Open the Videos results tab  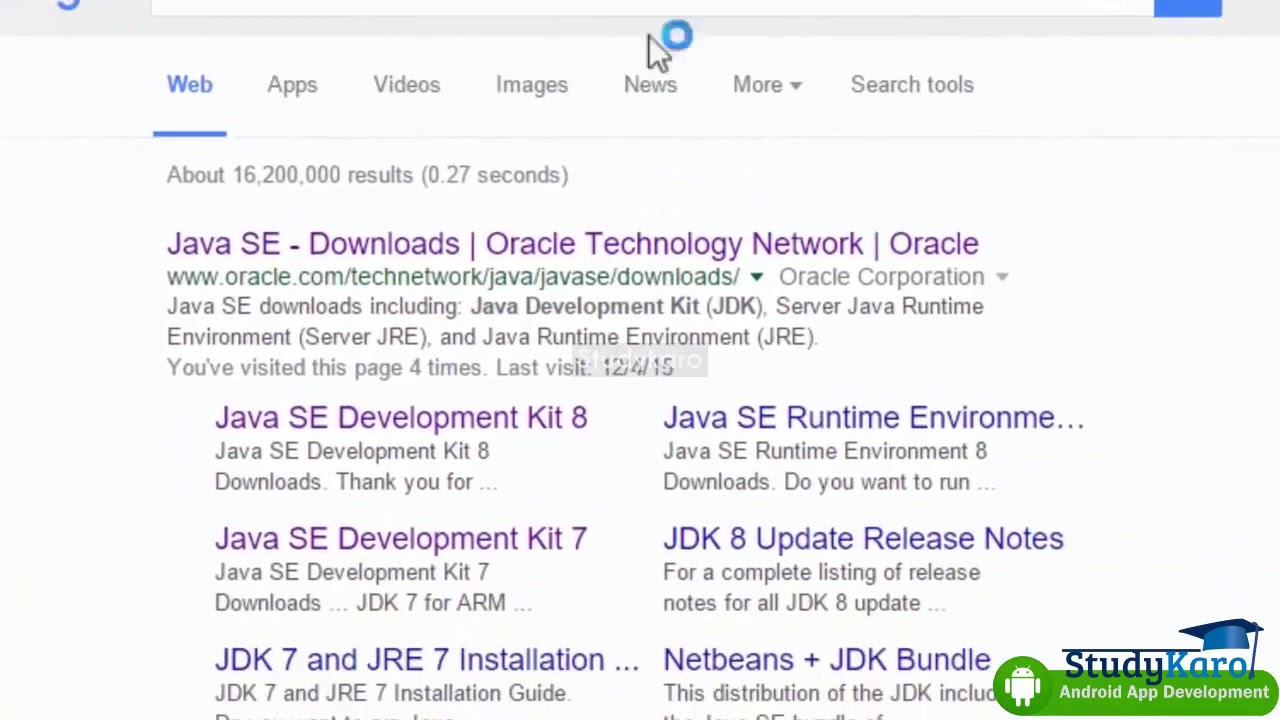point(407,85)
